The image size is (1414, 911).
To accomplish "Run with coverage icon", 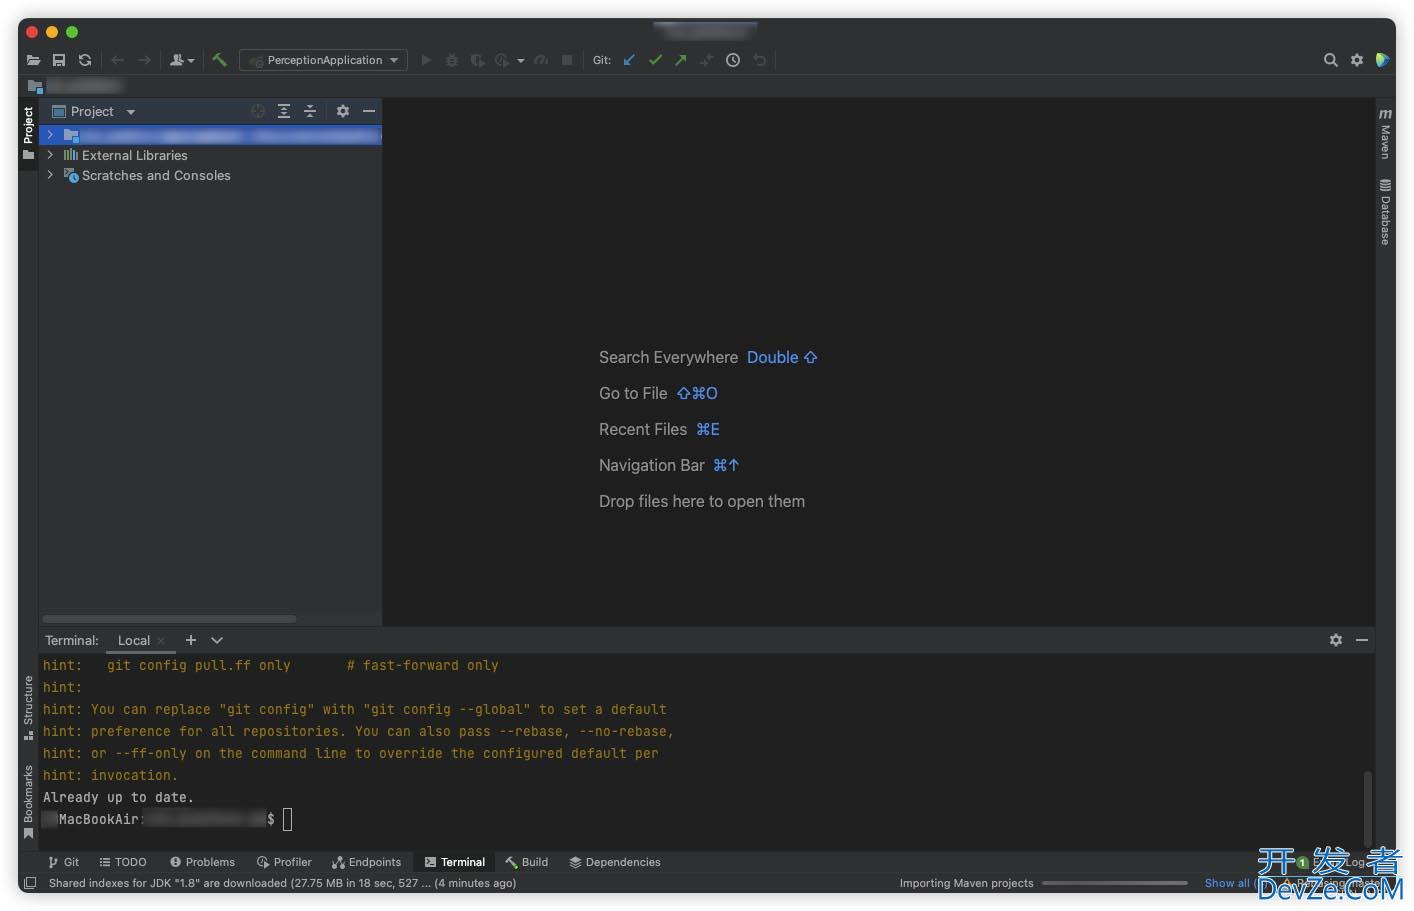I will tap(478, 60).
